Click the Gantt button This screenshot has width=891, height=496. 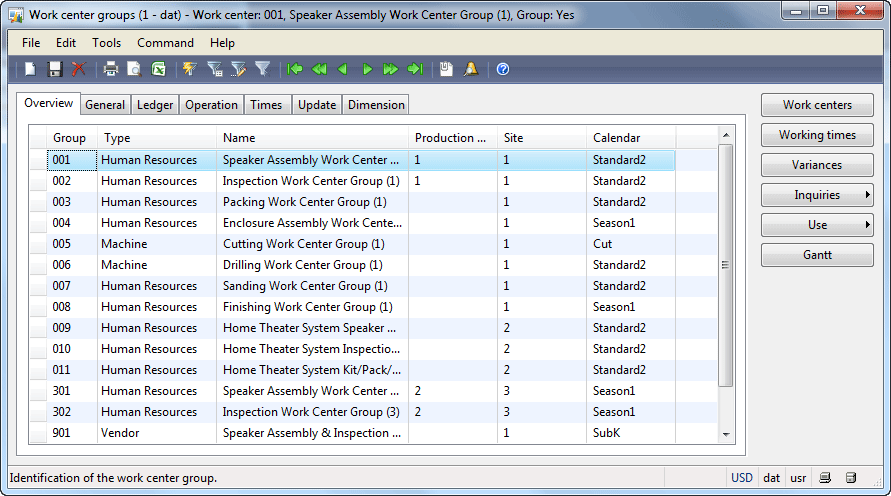pos(817,255)
